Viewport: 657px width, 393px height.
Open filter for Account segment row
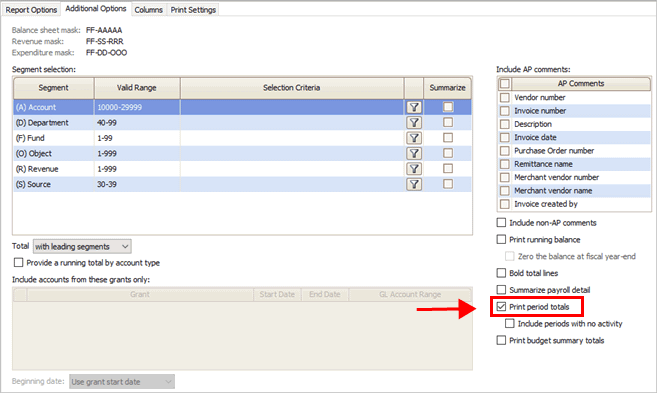click(414, 107)
